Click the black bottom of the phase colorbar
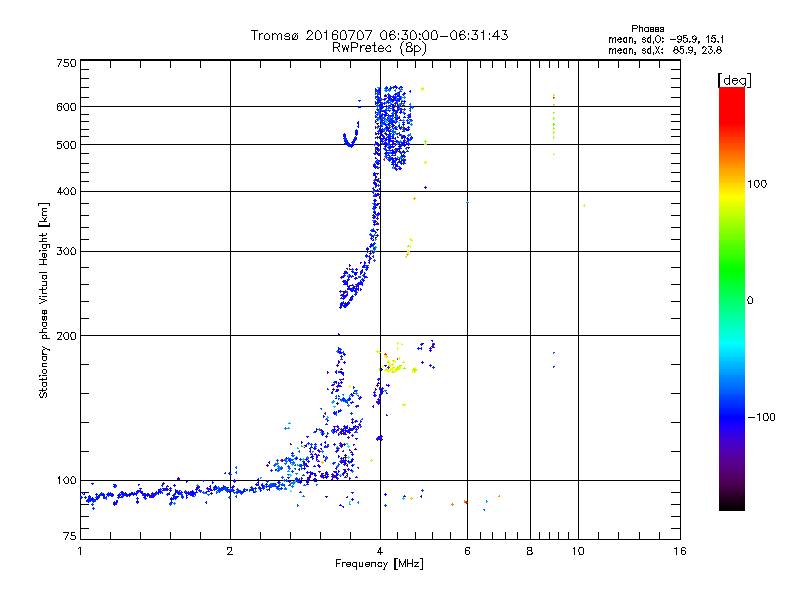 pos(732,503)
